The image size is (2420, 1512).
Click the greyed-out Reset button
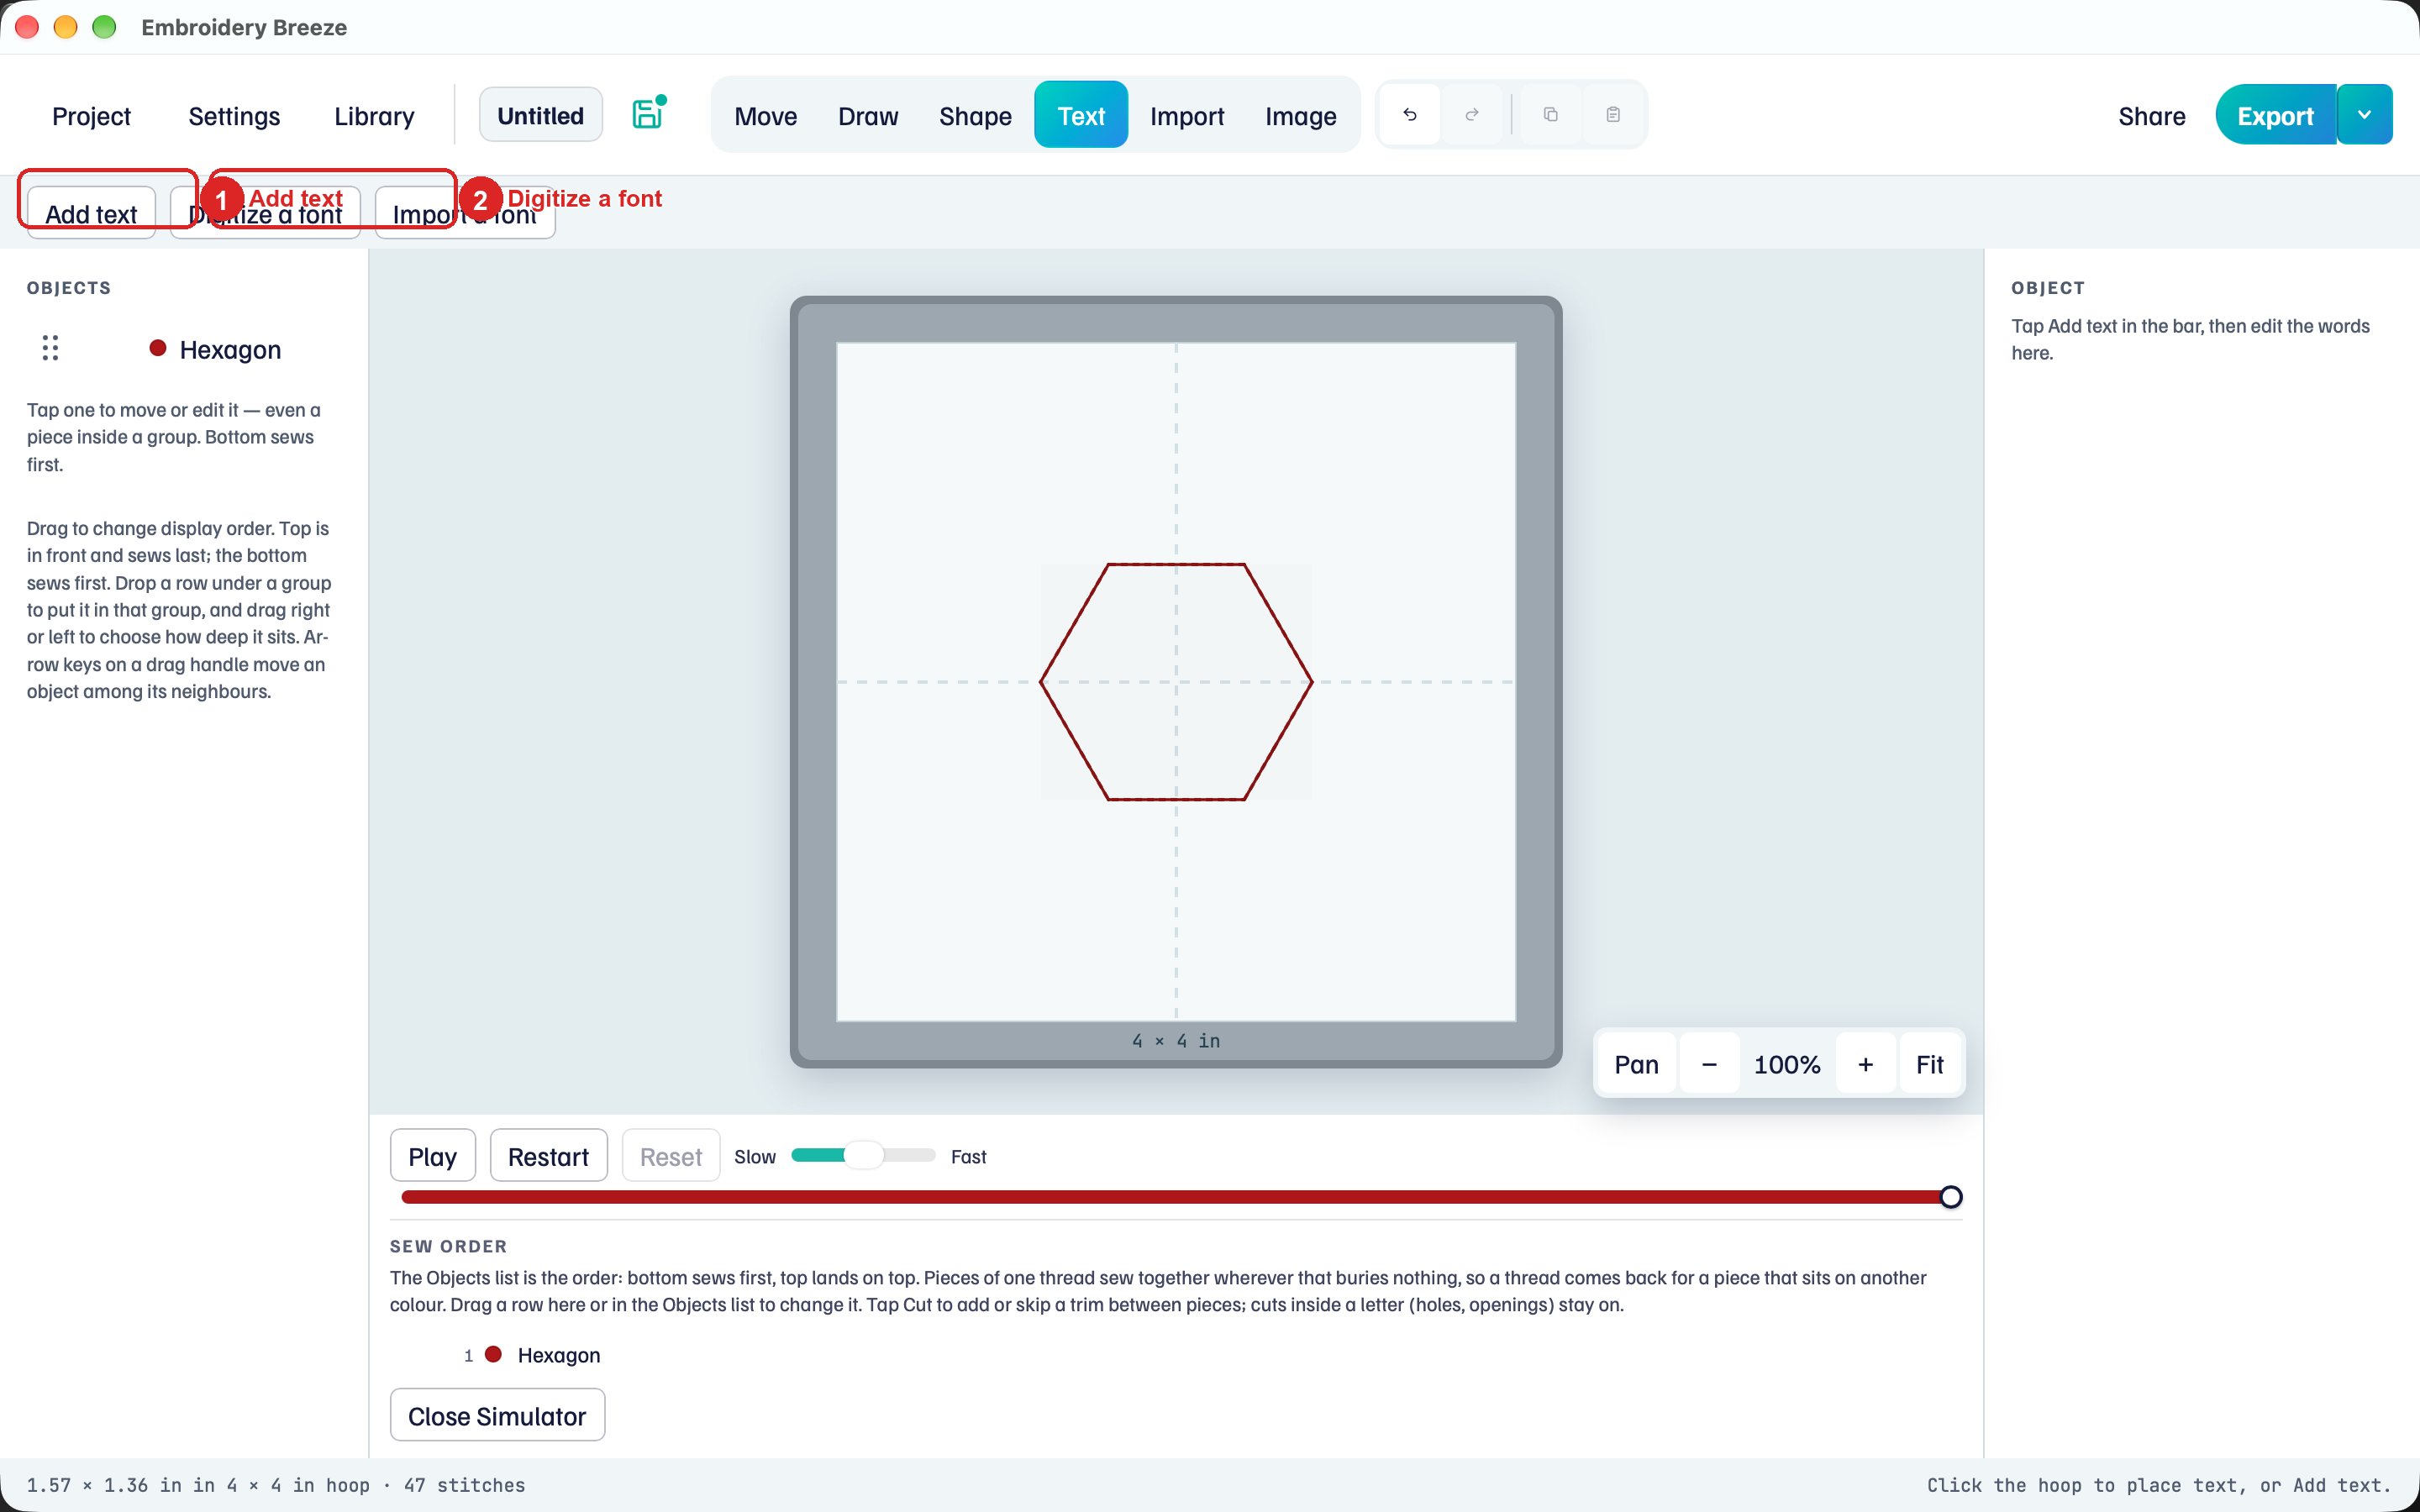(x=671, y=1156)
